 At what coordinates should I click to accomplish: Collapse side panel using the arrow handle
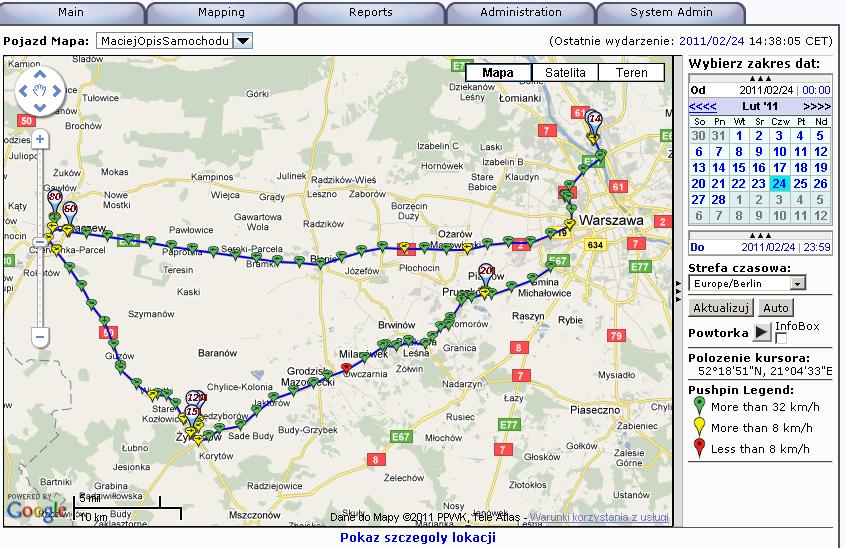[x=678, y=291]
